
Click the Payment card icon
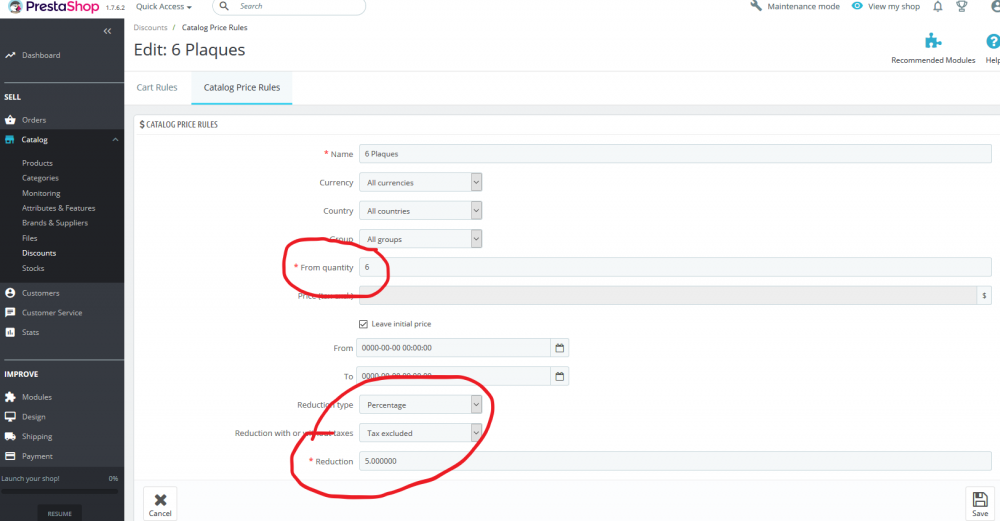(10, 456)
